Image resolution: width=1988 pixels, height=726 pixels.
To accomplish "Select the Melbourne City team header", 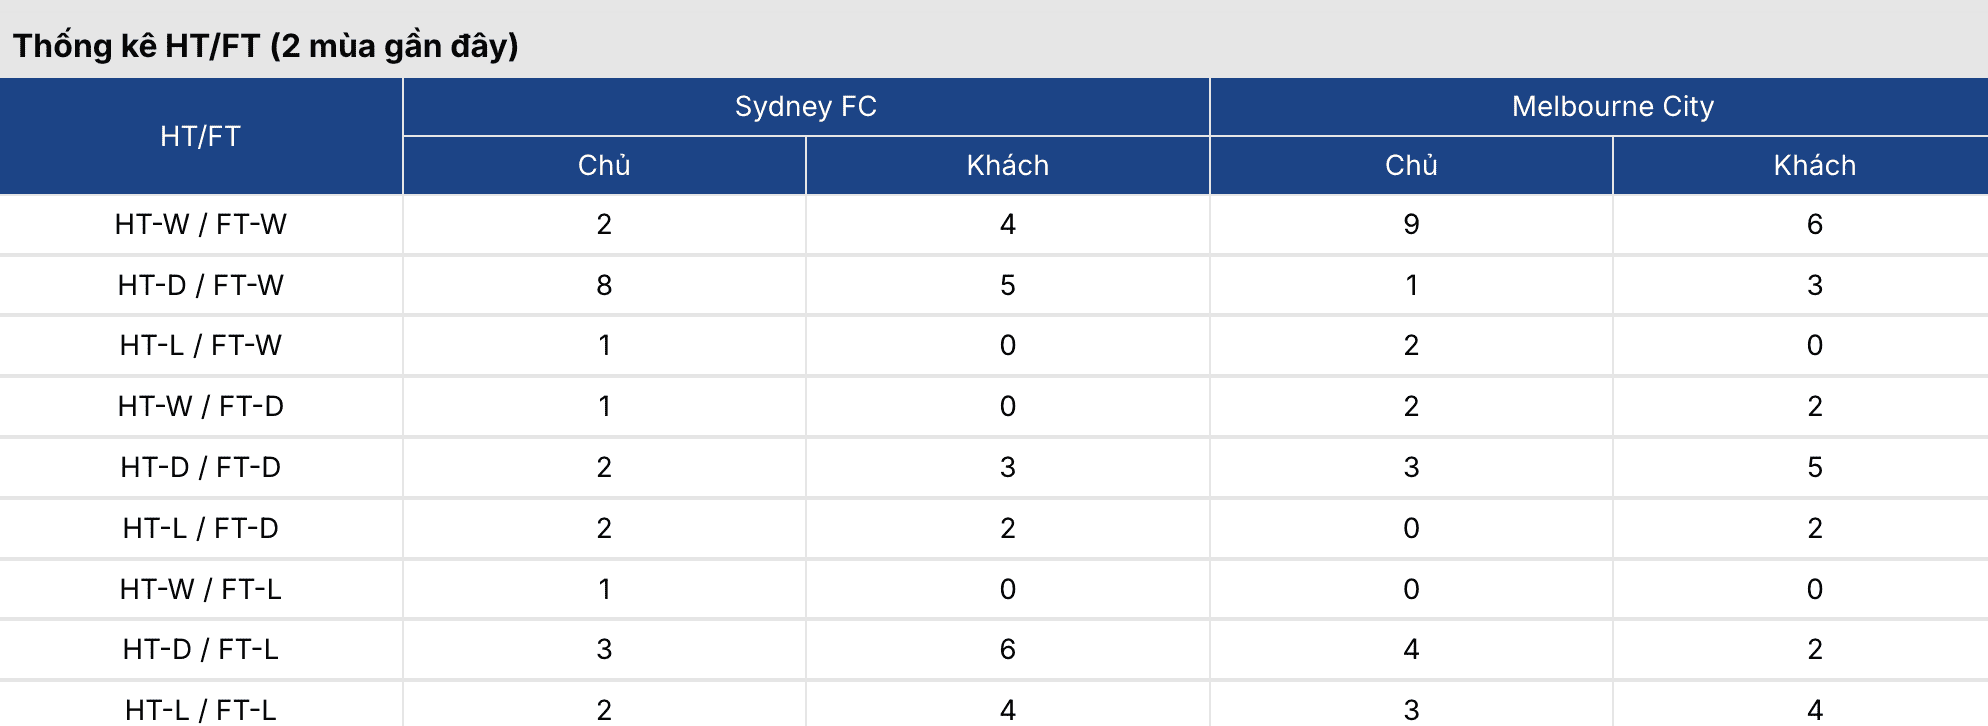I will tap(1612, 106).
